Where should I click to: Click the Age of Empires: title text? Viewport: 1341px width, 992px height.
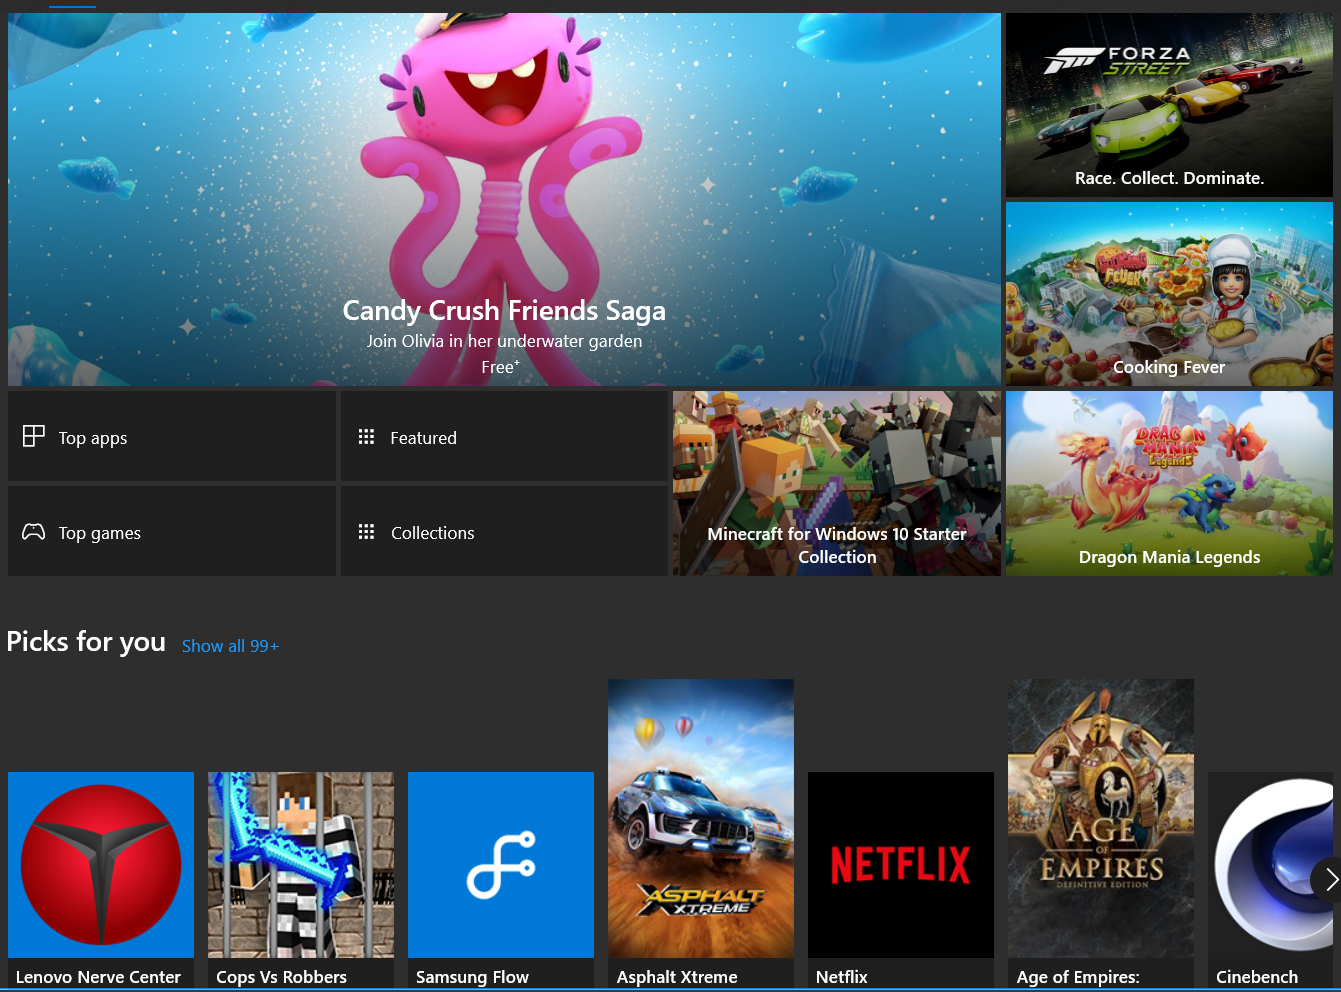(x=1078, y=977)
